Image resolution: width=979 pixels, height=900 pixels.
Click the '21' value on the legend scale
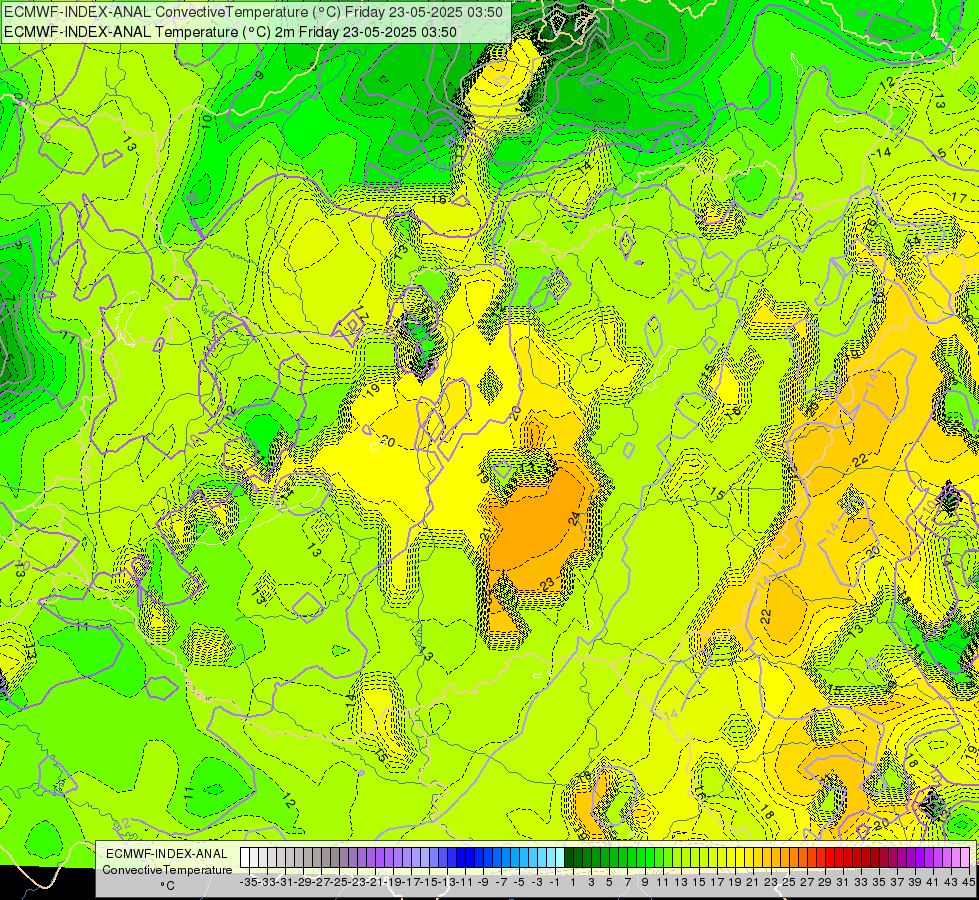point(754,882)
